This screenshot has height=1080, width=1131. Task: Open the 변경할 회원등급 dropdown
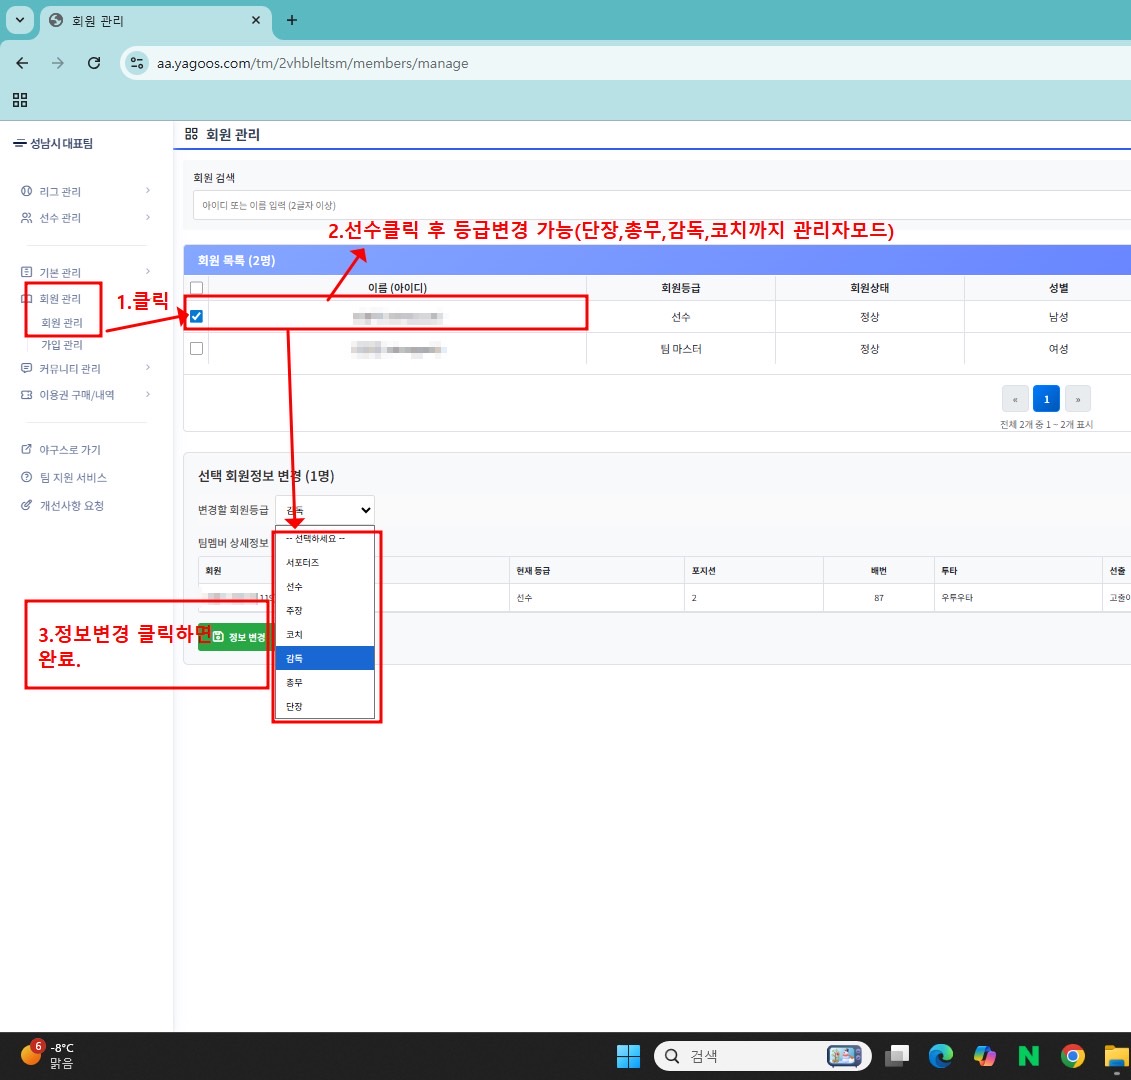point(325,510)
